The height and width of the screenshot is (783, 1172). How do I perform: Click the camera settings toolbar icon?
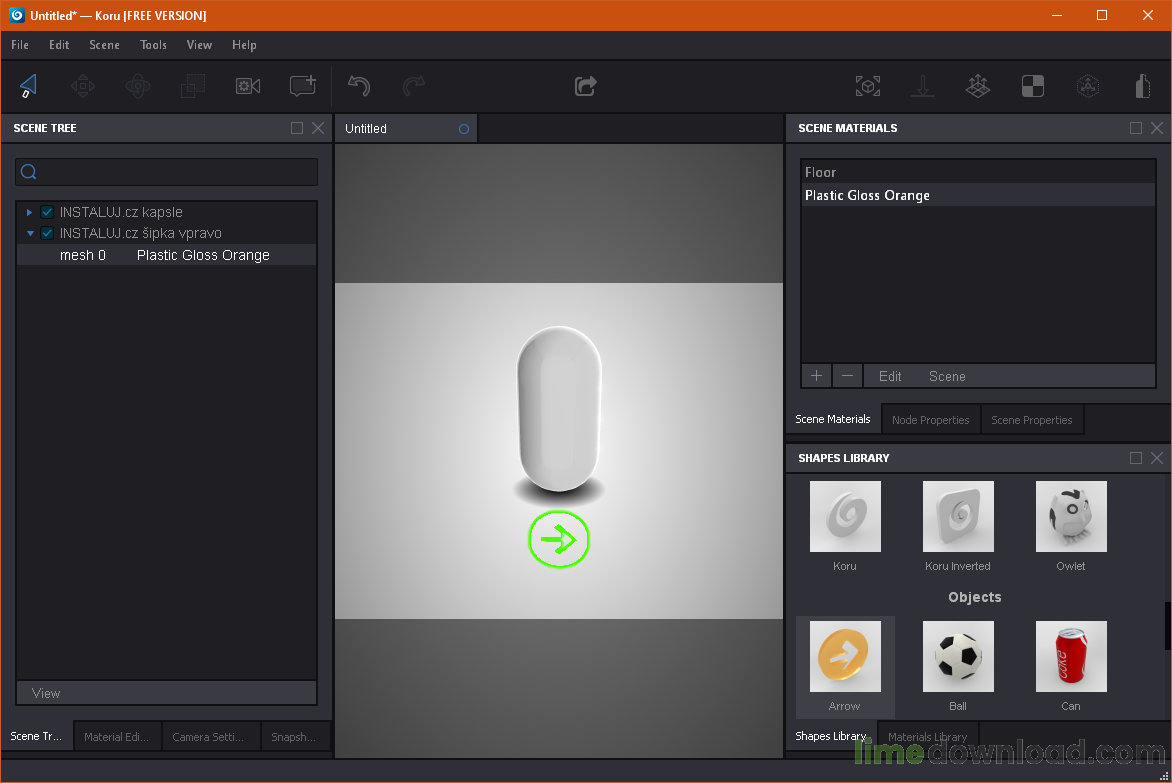(248, 86)
